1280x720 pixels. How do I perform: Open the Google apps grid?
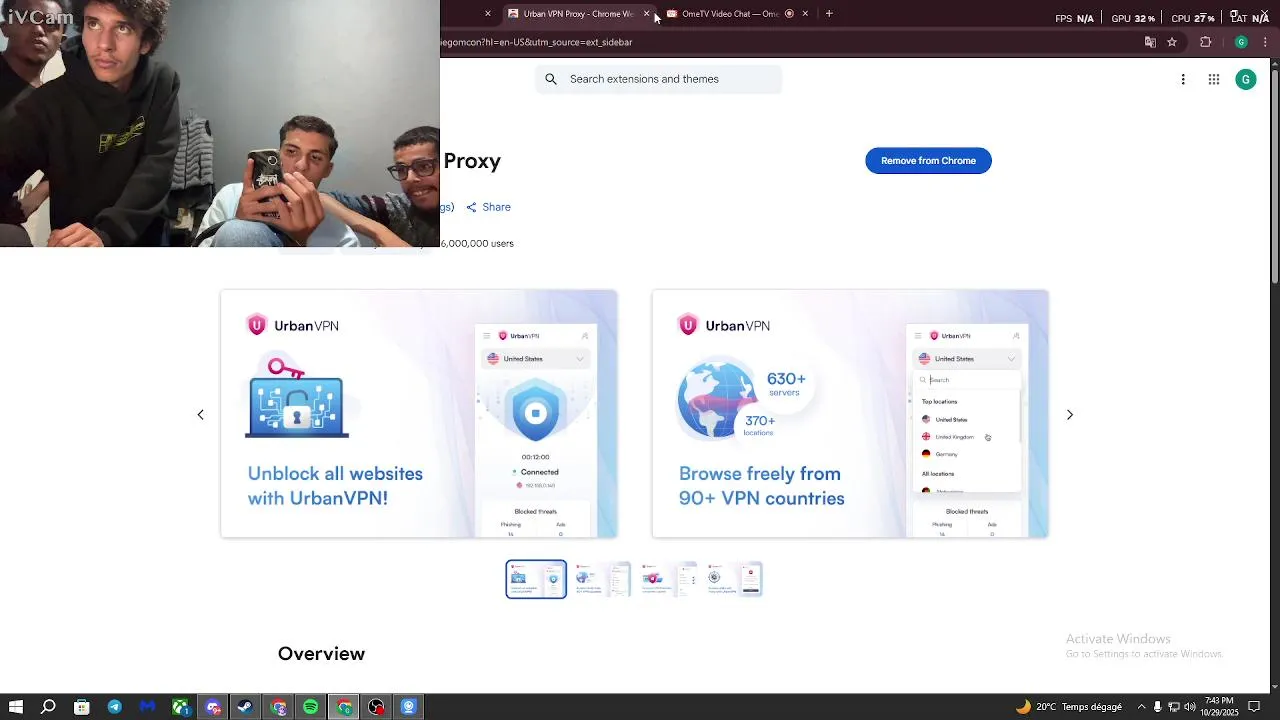click(x=1214, y=80)
